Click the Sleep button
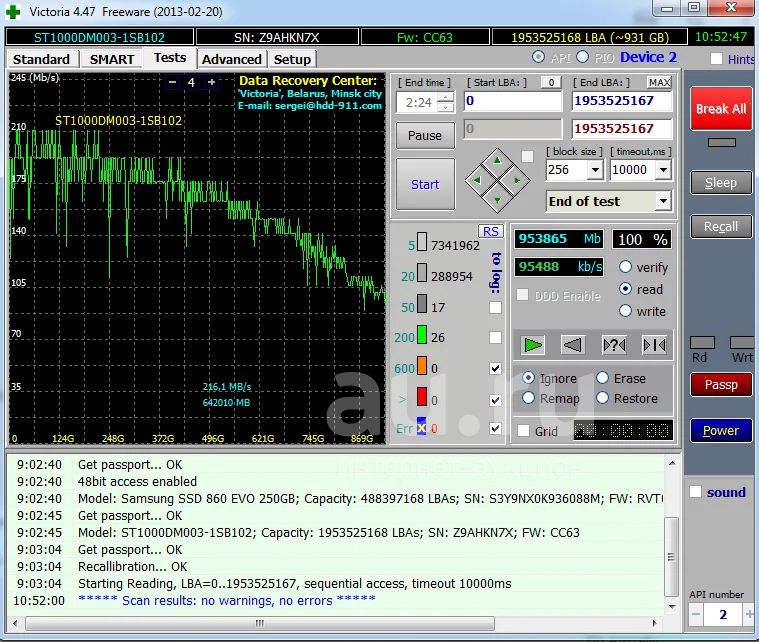The image size is (759, 642). point(721,183)
